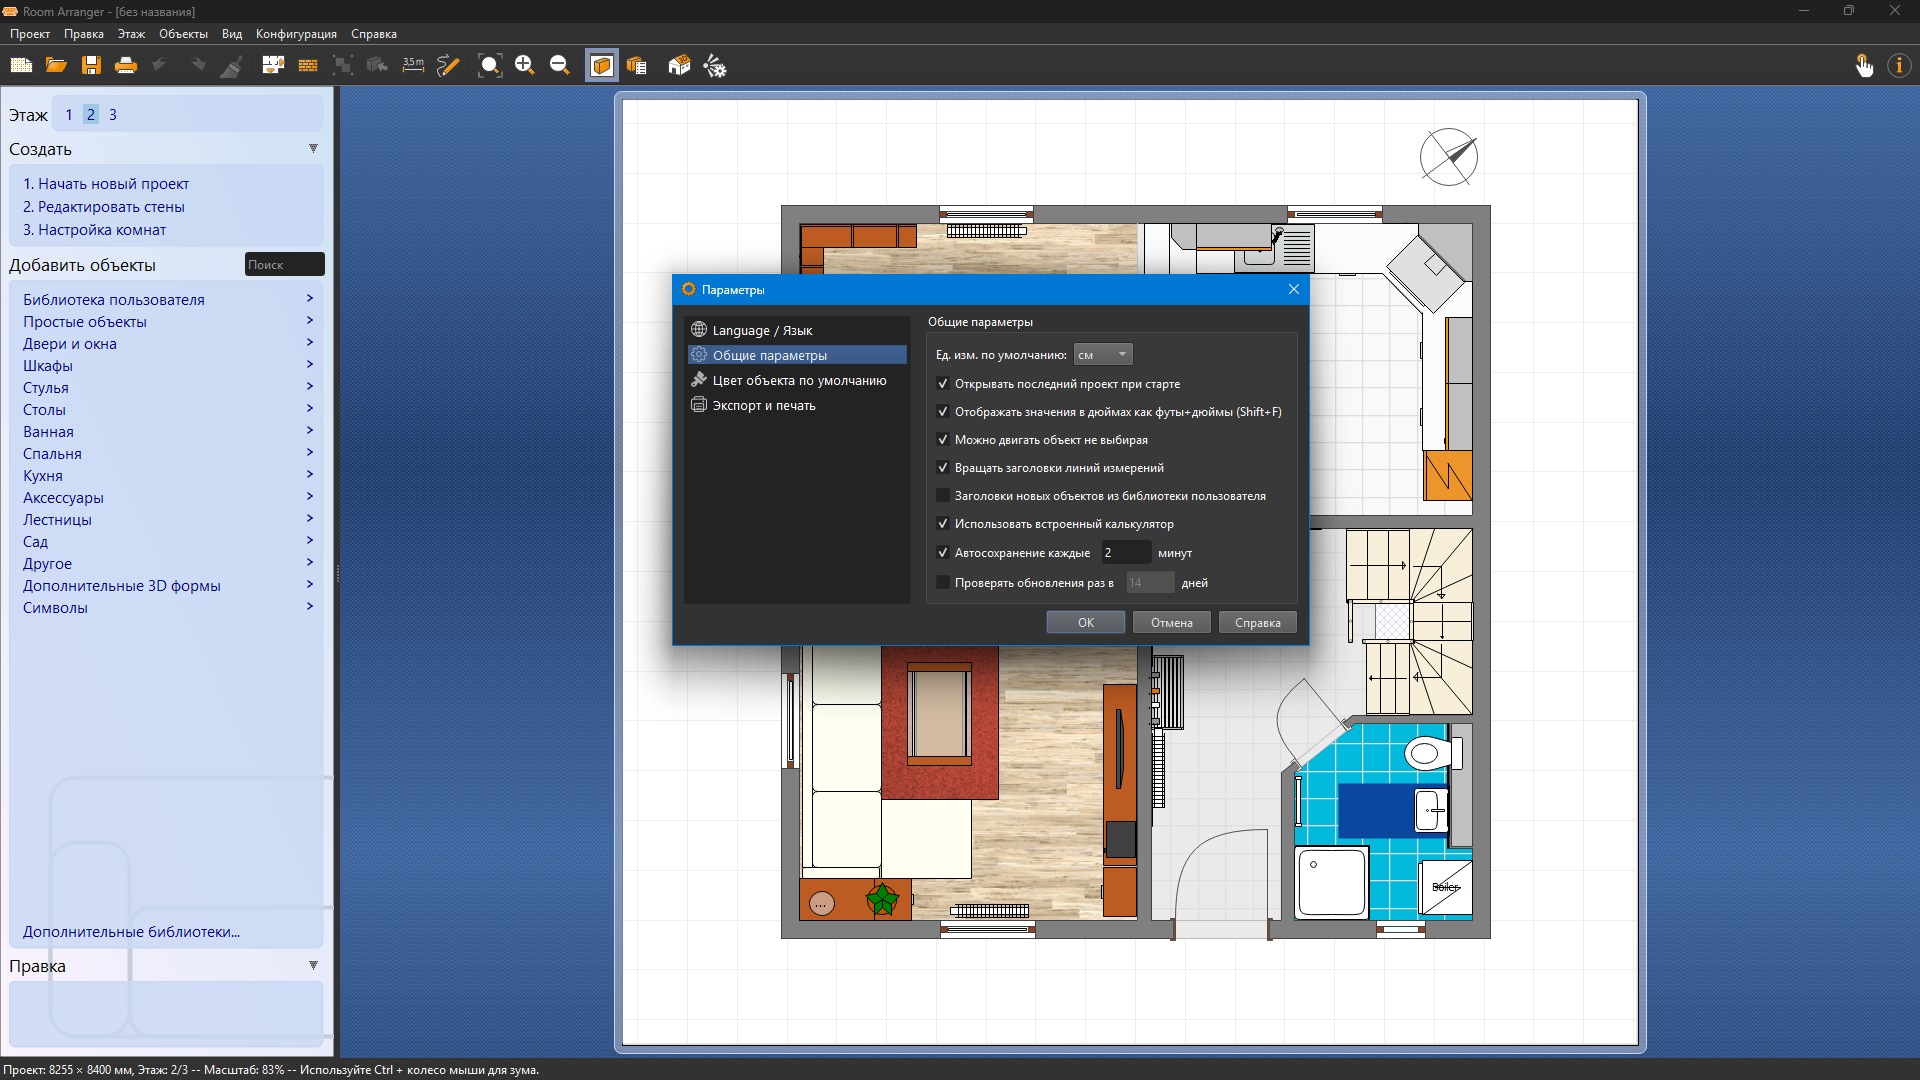Select floor tab 3
The image size is (1920, 1080).
[113, 115]
